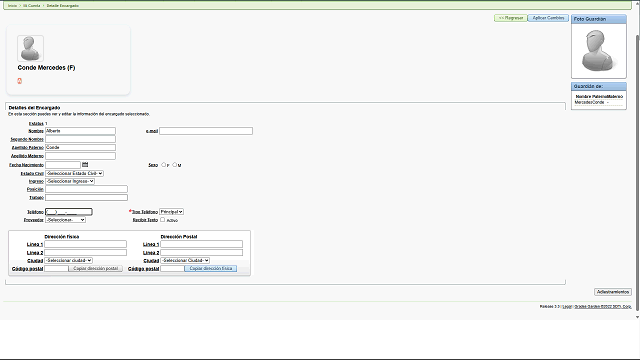Click the Detalles del Encargado heading
This screenshot has width=640, height=360.
[34, 108]
